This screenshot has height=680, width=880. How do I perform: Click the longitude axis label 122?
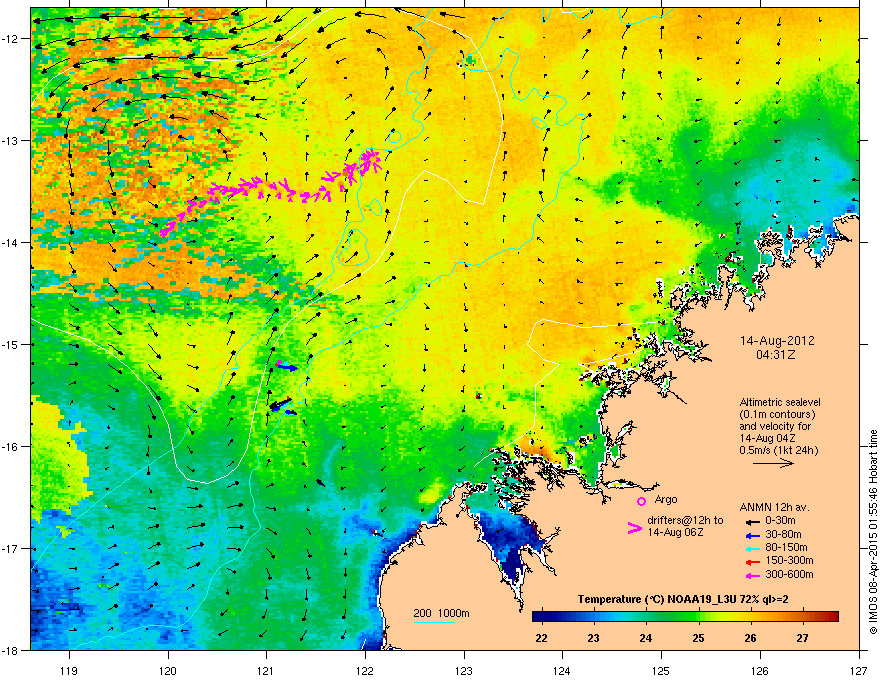click(x=365, y=670)
